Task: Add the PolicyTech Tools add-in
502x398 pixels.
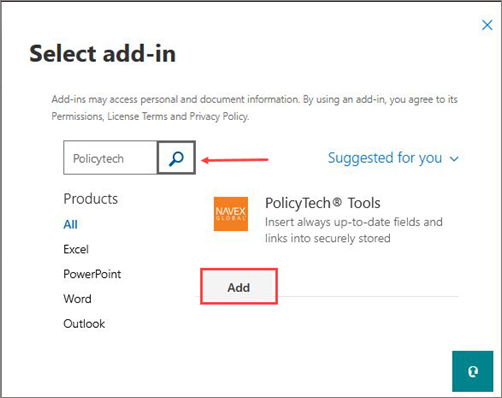Action: (x=239, y=287)
